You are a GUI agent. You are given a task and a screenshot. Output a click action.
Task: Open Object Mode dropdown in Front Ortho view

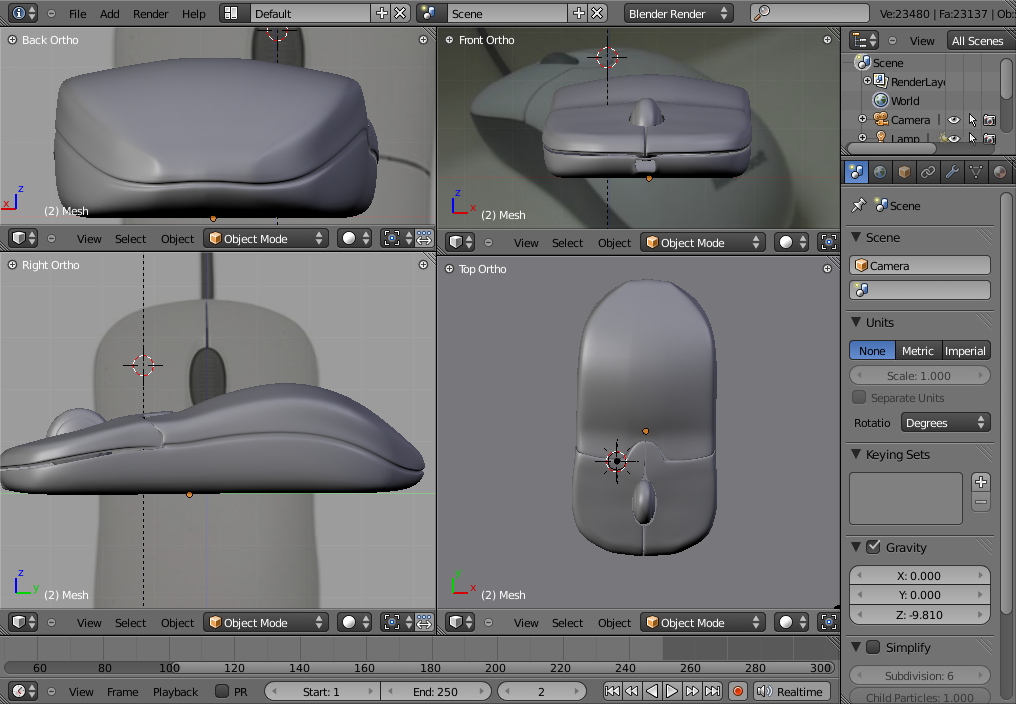coord(703,242)
